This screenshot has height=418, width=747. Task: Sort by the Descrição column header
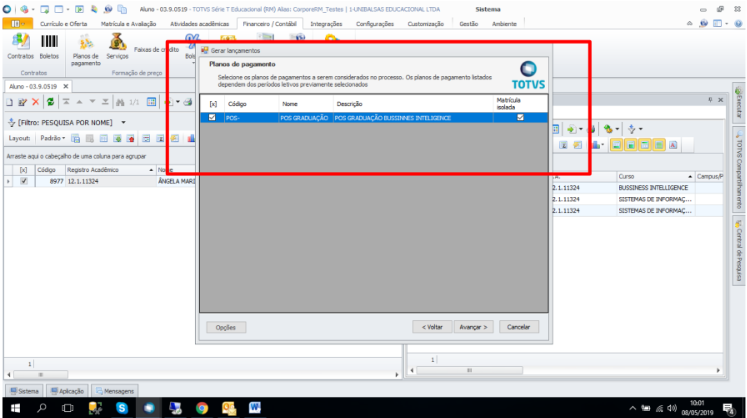tap(350, 103)
